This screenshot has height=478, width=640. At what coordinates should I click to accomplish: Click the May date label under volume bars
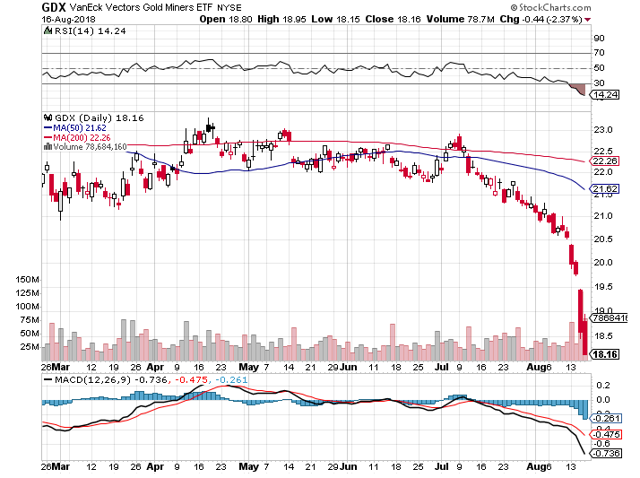[x=249, y=367]
